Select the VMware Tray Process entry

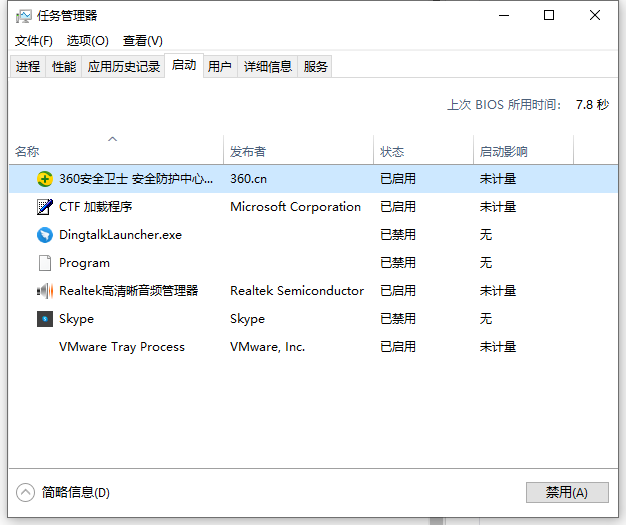click(122, 347)
